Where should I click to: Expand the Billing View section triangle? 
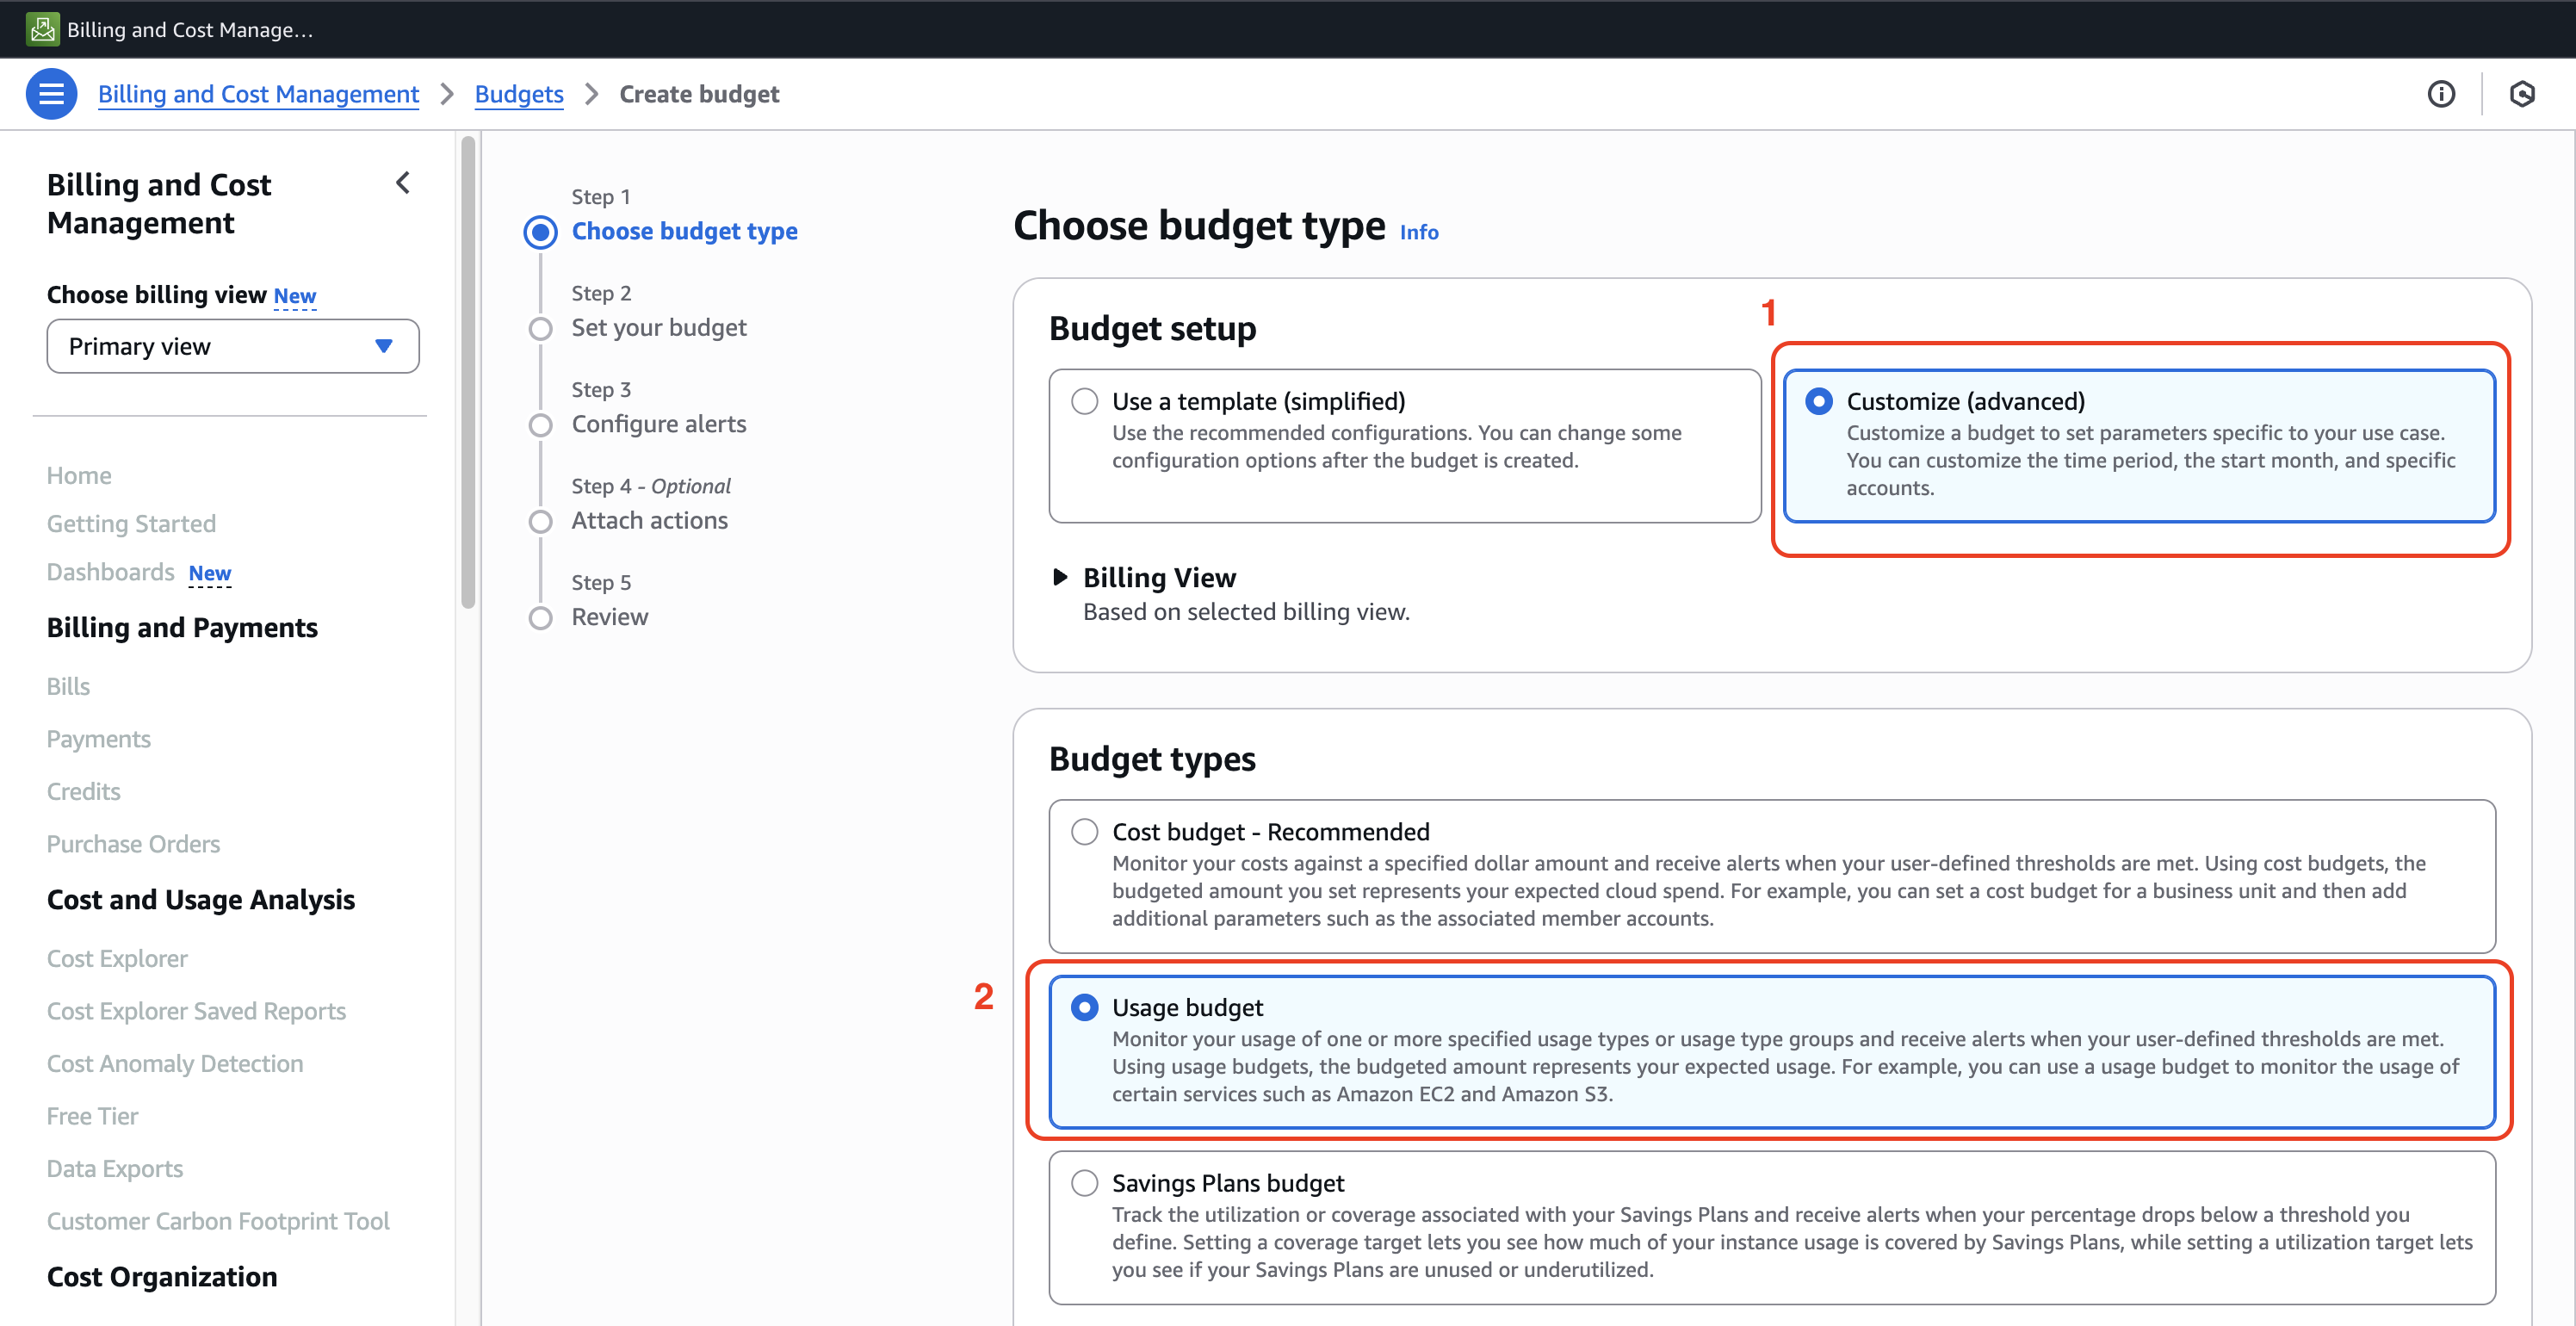click(x=1060, y=577)
